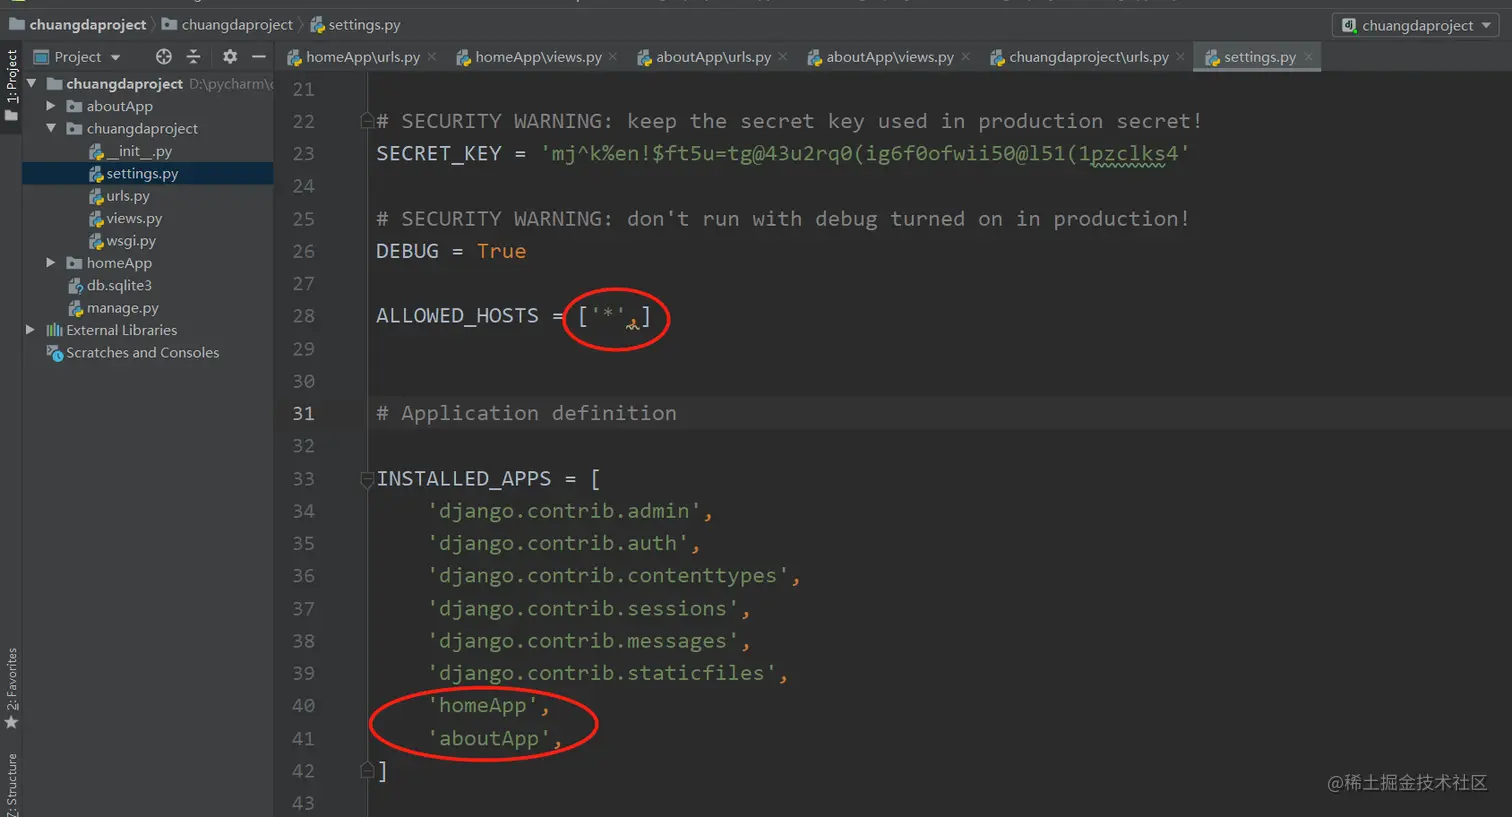Select views.py in the project tree
The width and height of the screenshot is (1512, 817).
(134, 218)
